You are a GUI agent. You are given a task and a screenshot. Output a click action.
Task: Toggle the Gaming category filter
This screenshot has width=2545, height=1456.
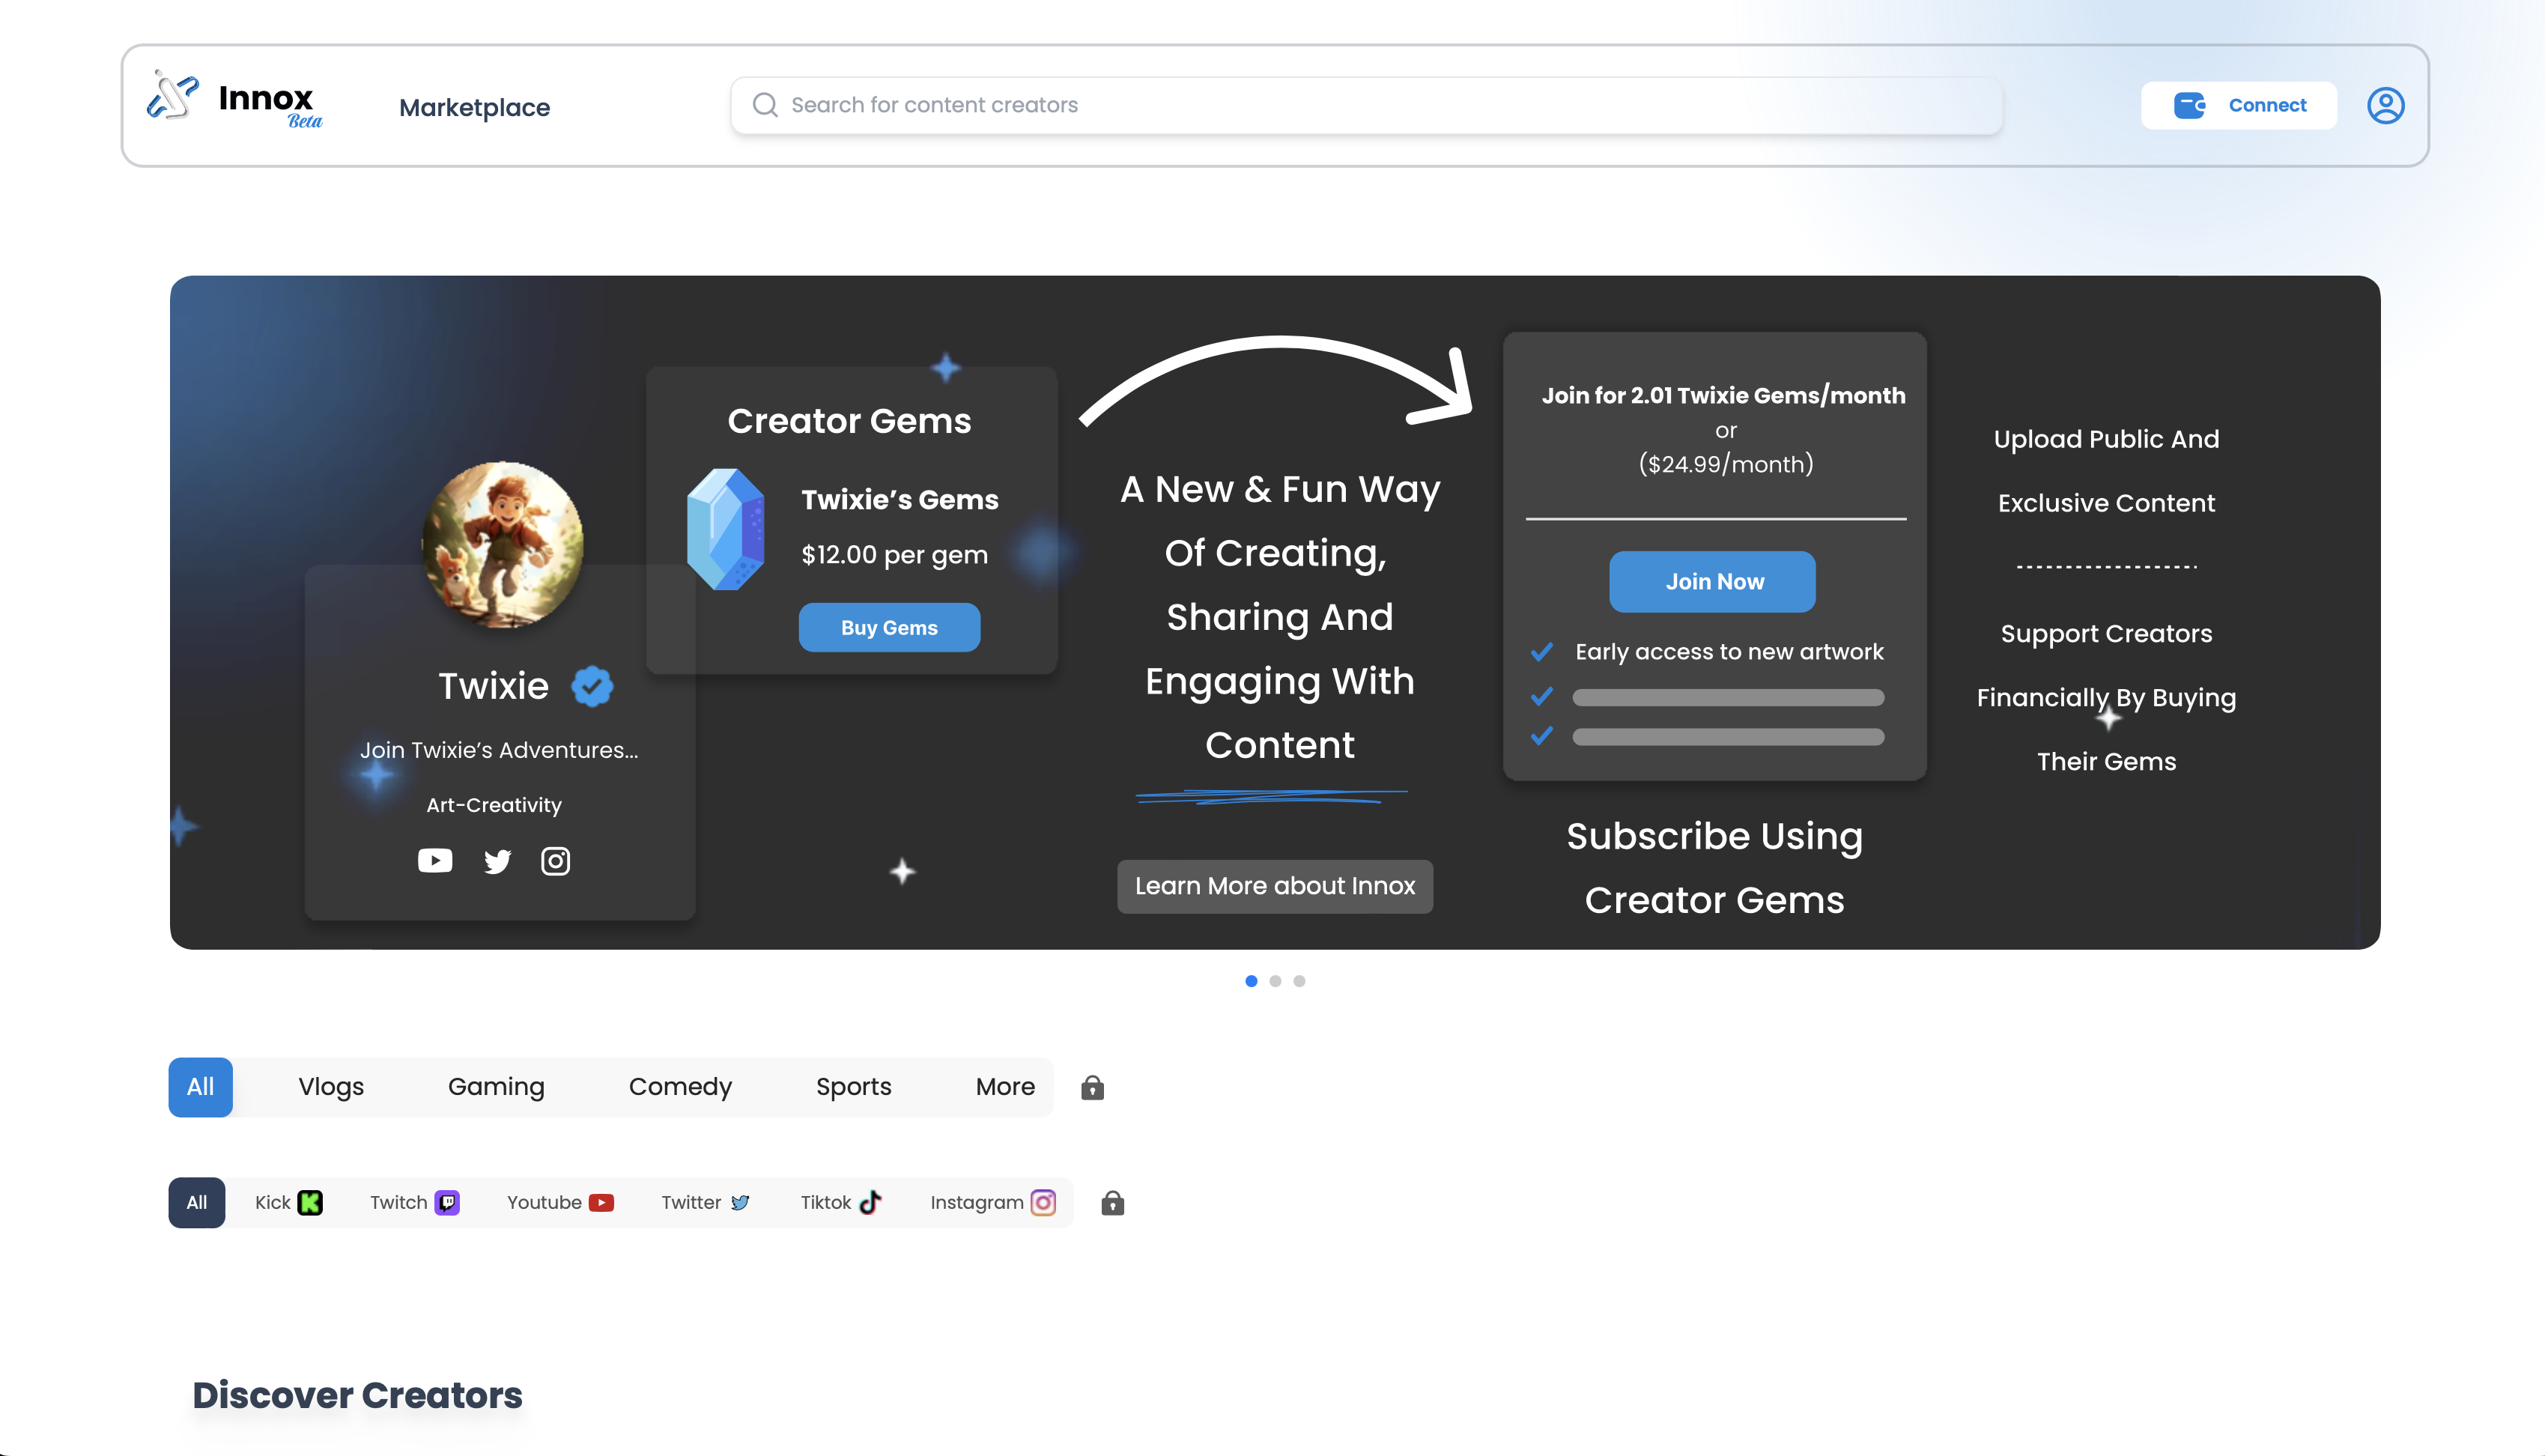click(496, 1087)
